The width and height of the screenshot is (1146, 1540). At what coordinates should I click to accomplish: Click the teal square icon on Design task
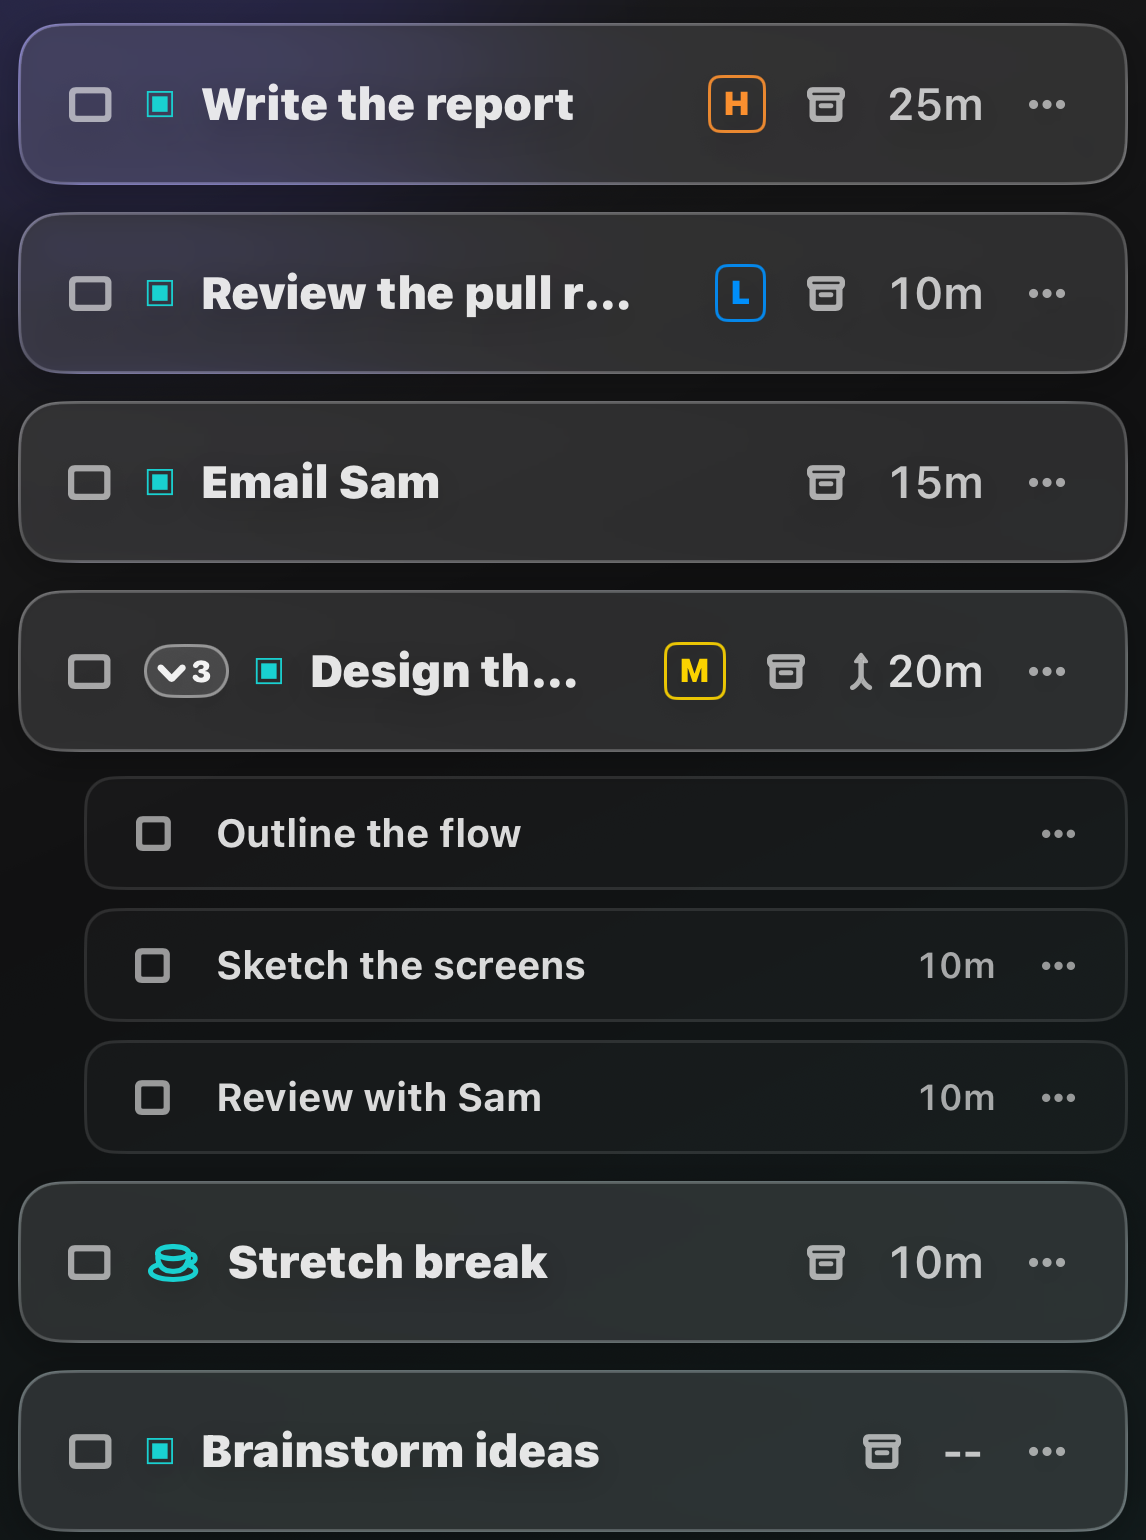tap(269, 671)
